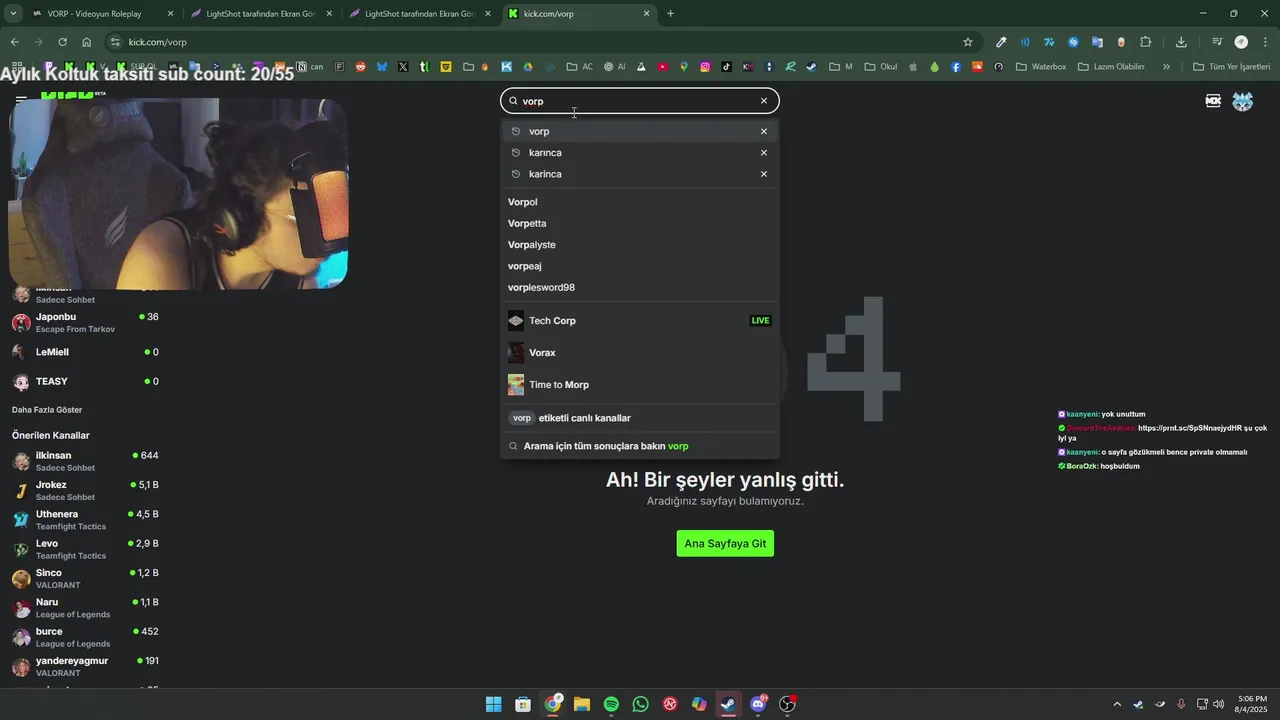Bookmark this page with the star icon
This screenshot has height=720, width=1280.
point(967,42)
